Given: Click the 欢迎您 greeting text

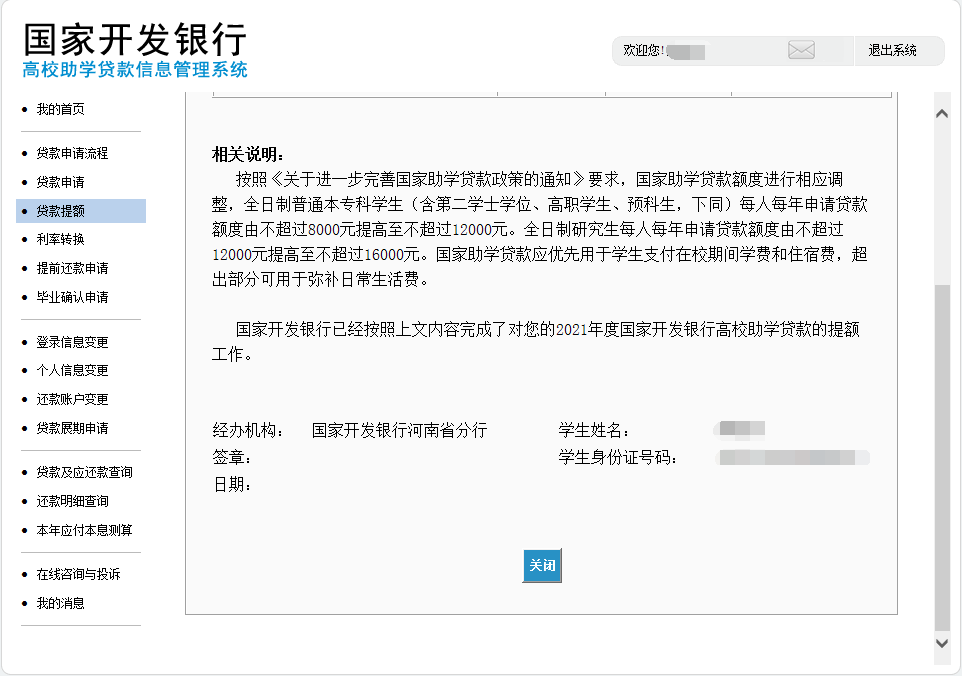Looking at the screenshot, I should tap(644, 50).
